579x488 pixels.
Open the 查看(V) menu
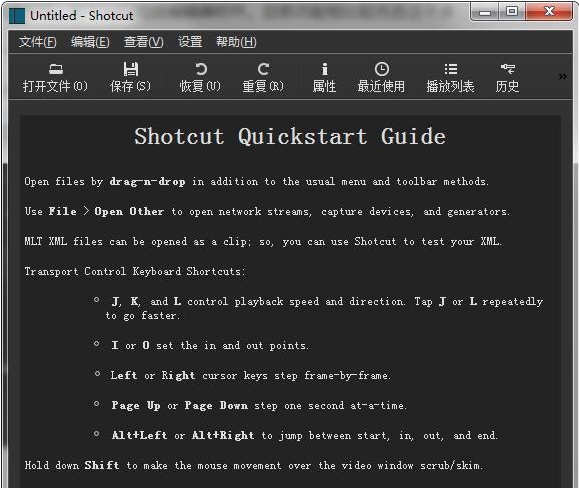[x=144, y=42]
